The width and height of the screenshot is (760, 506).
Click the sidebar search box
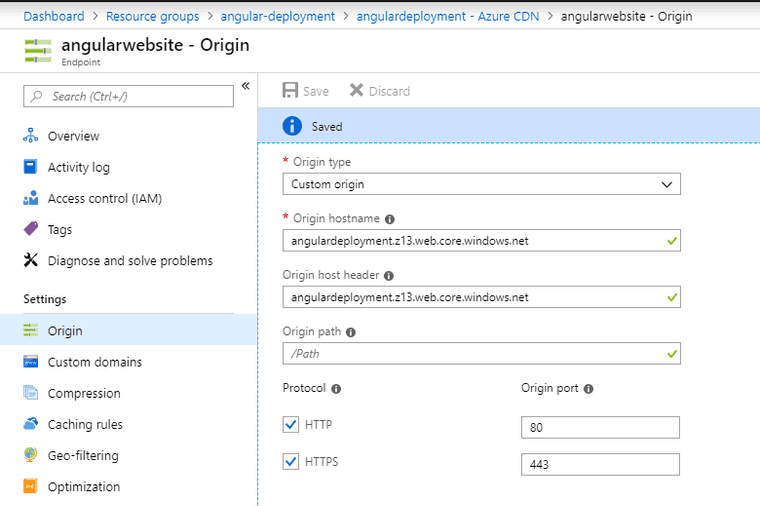(128, 96)
